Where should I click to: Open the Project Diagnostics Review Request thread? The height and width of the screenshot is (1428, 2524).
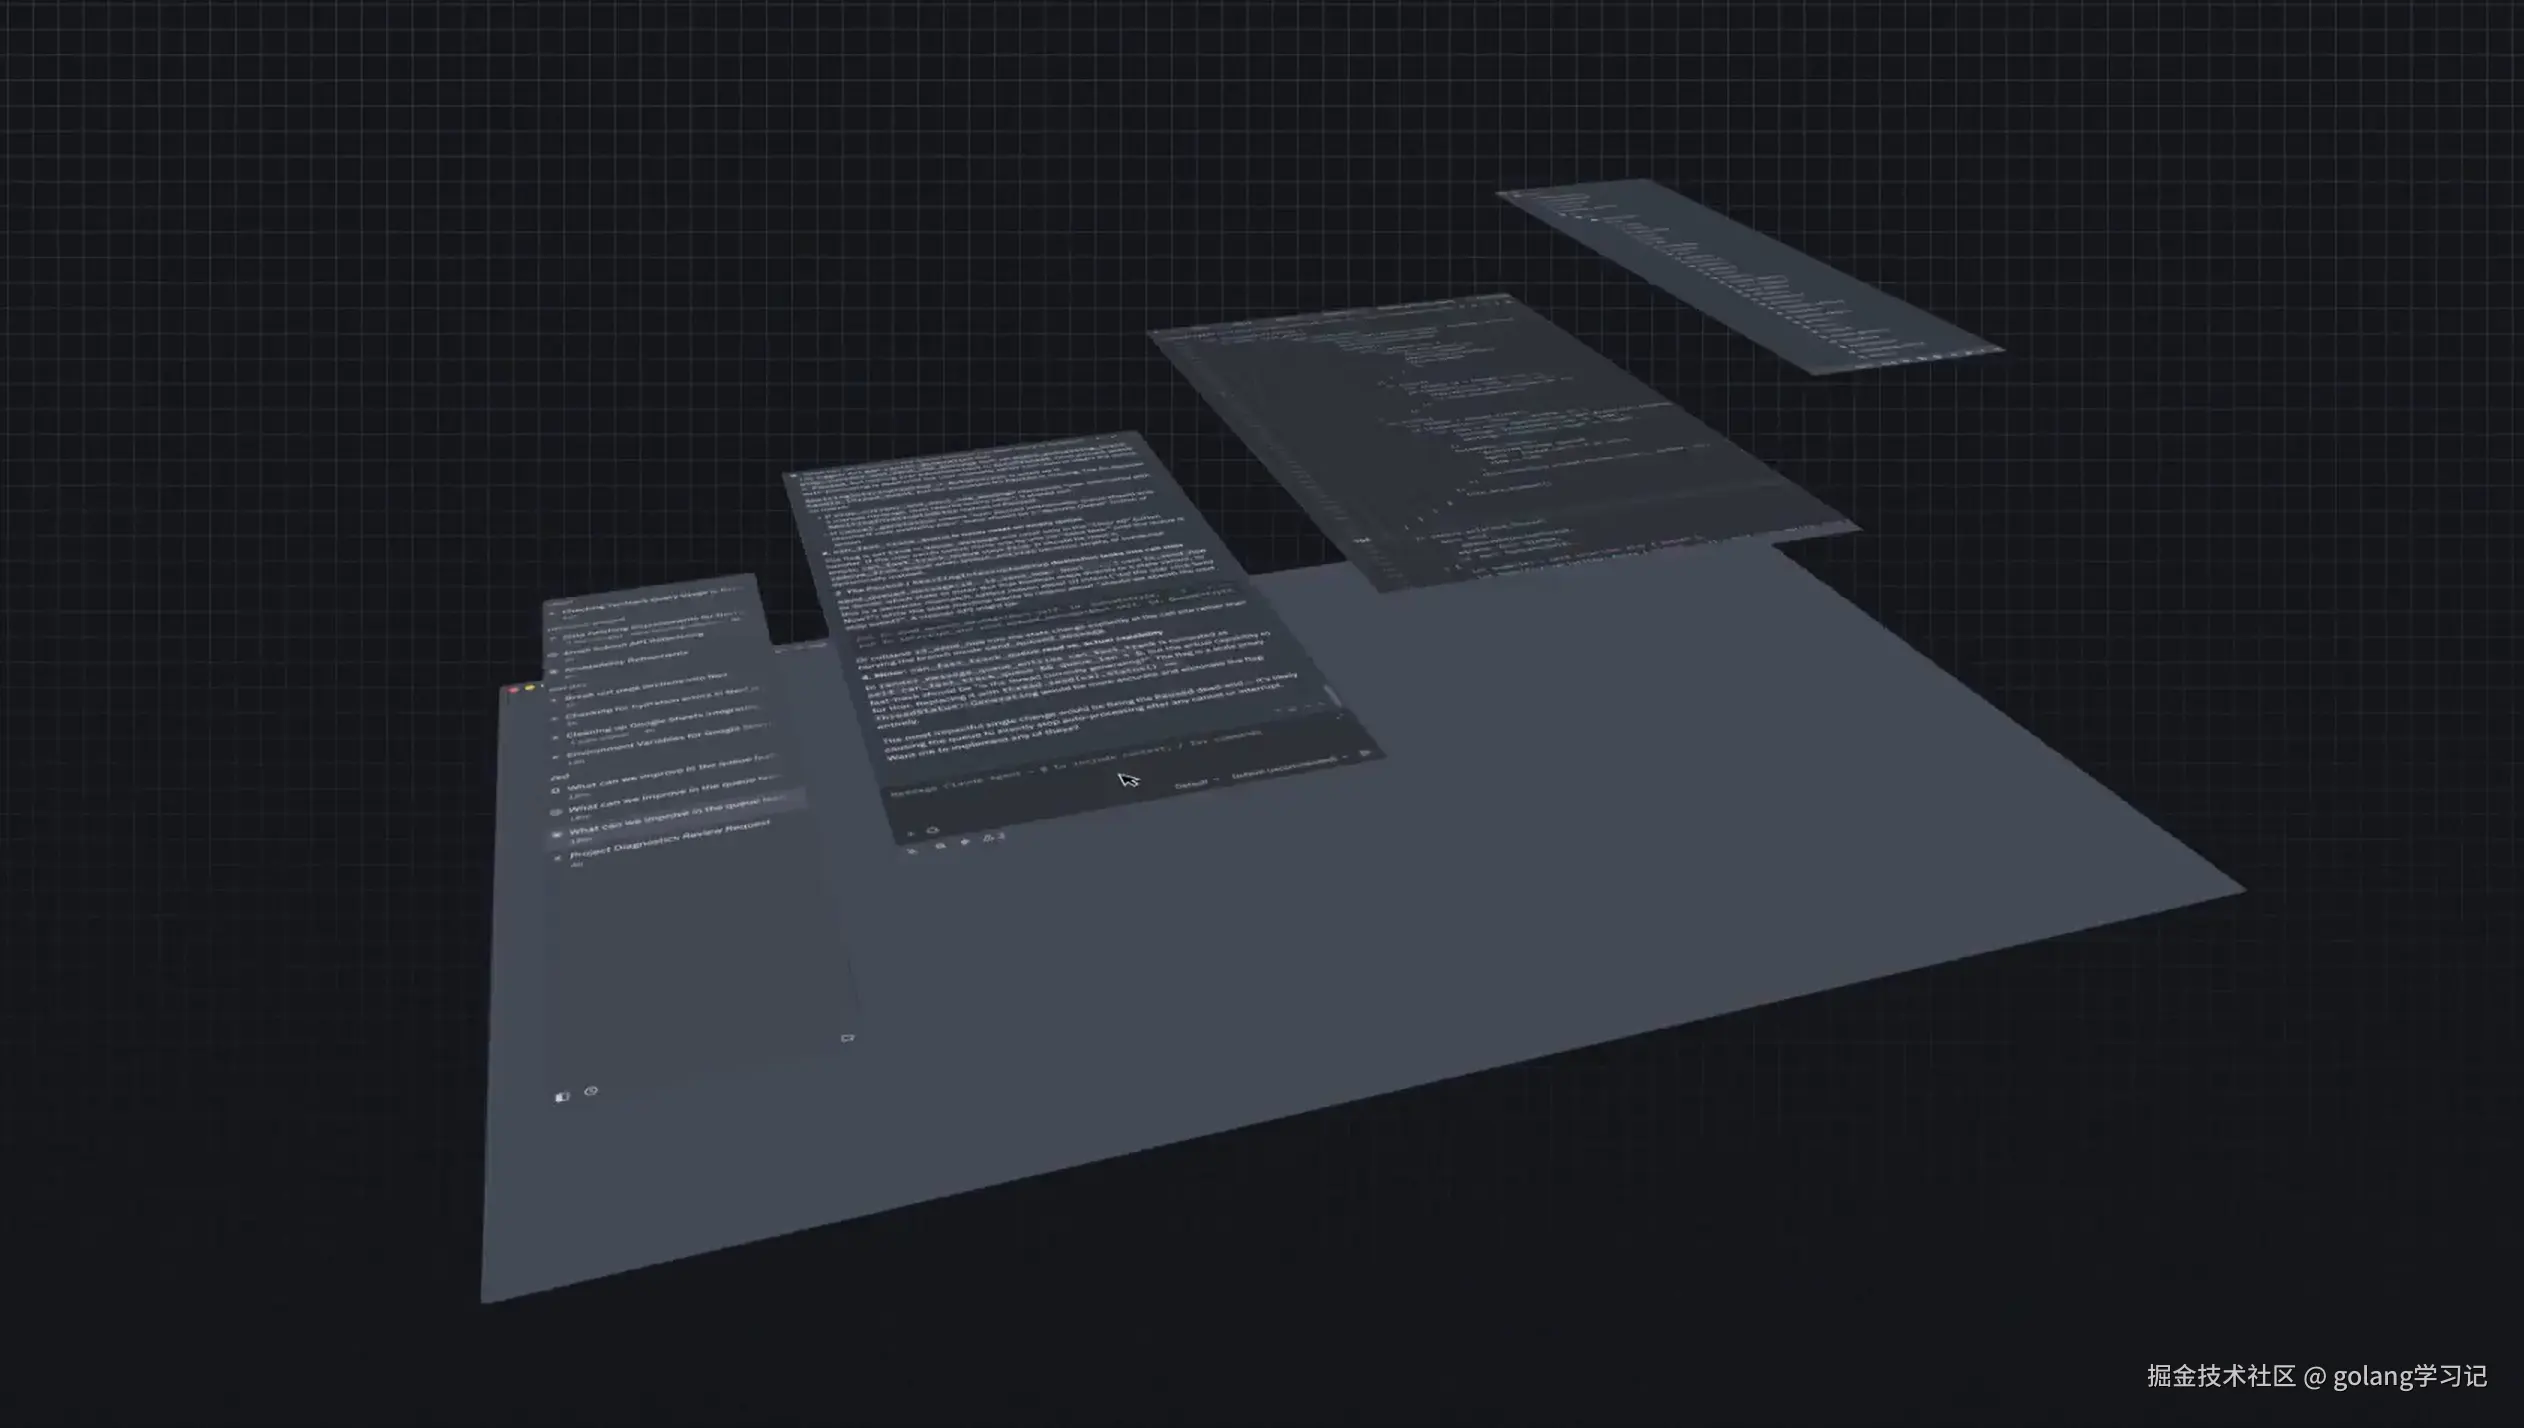(x=670, y=840)
